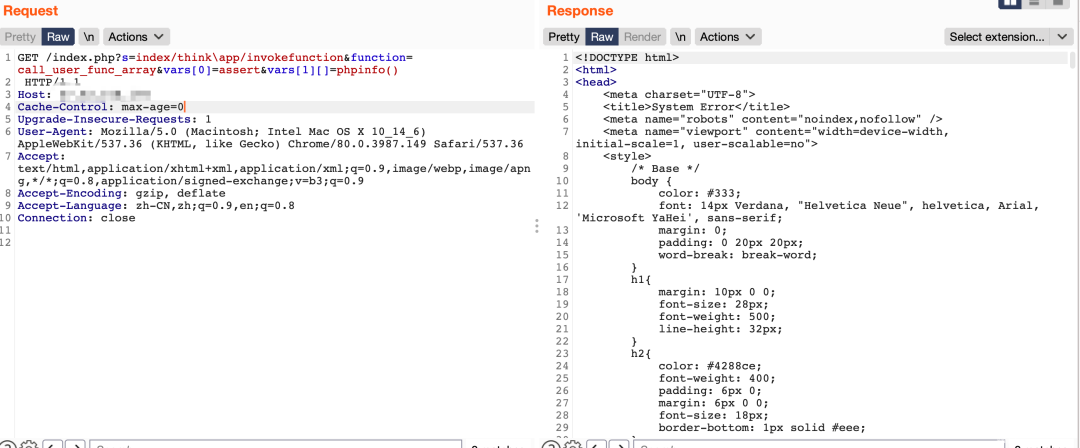Click font-weight: 500; line
This screenshot has width=1080, height=448.
click(x=717, y=317)
